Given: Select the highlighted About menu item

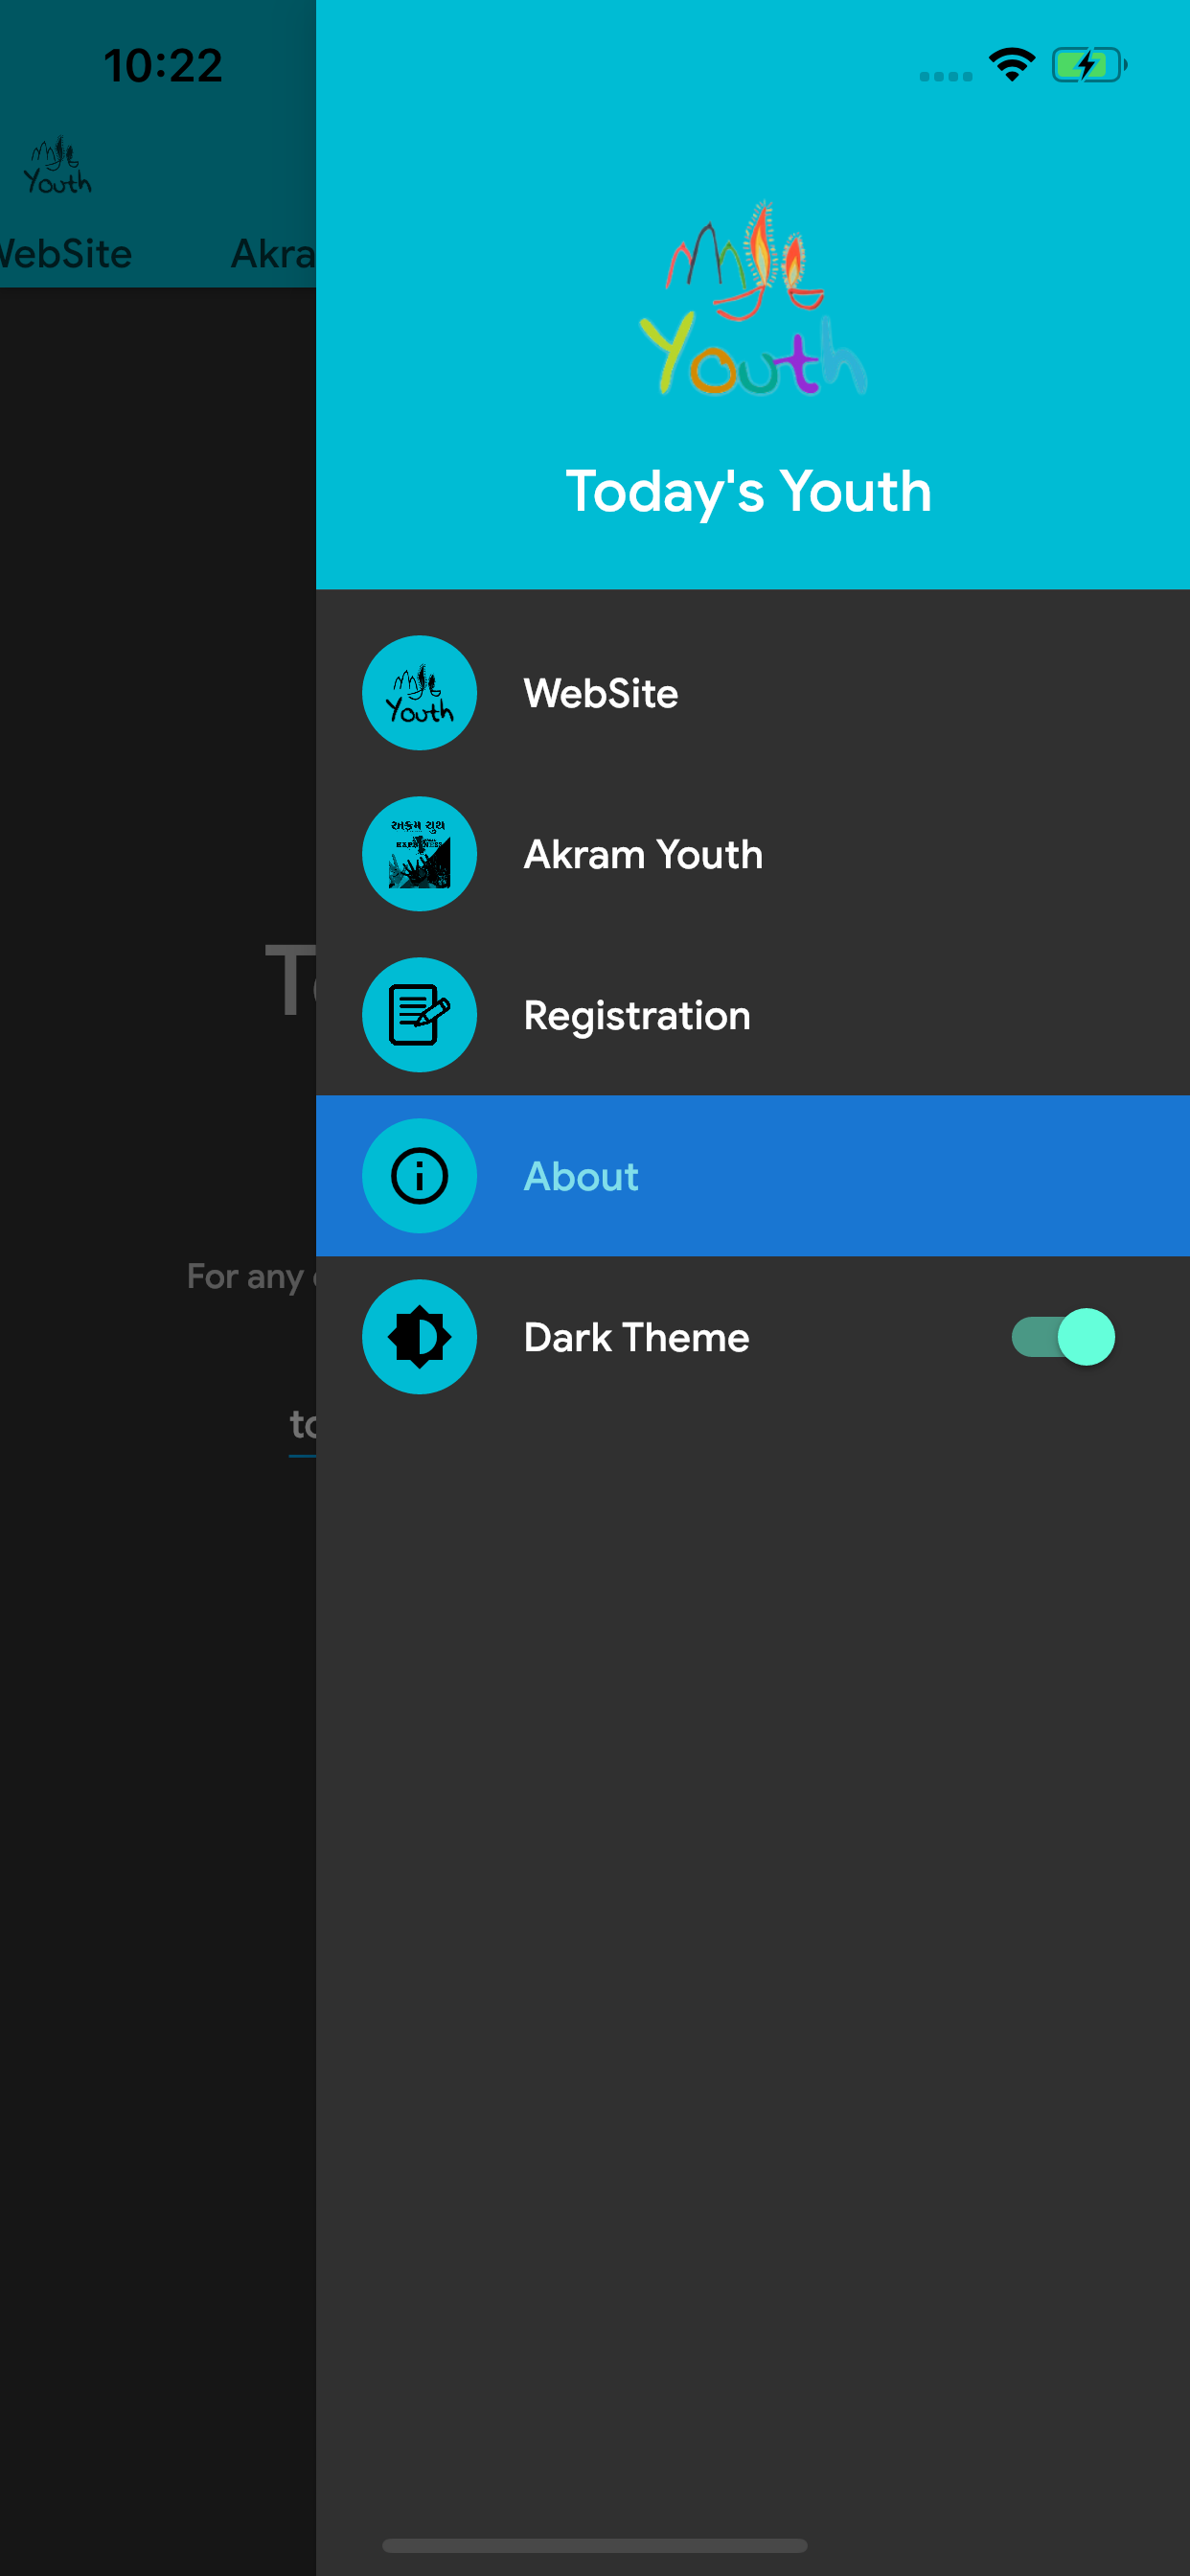Looking at the screenshot, I should (x=753, y=1176).
